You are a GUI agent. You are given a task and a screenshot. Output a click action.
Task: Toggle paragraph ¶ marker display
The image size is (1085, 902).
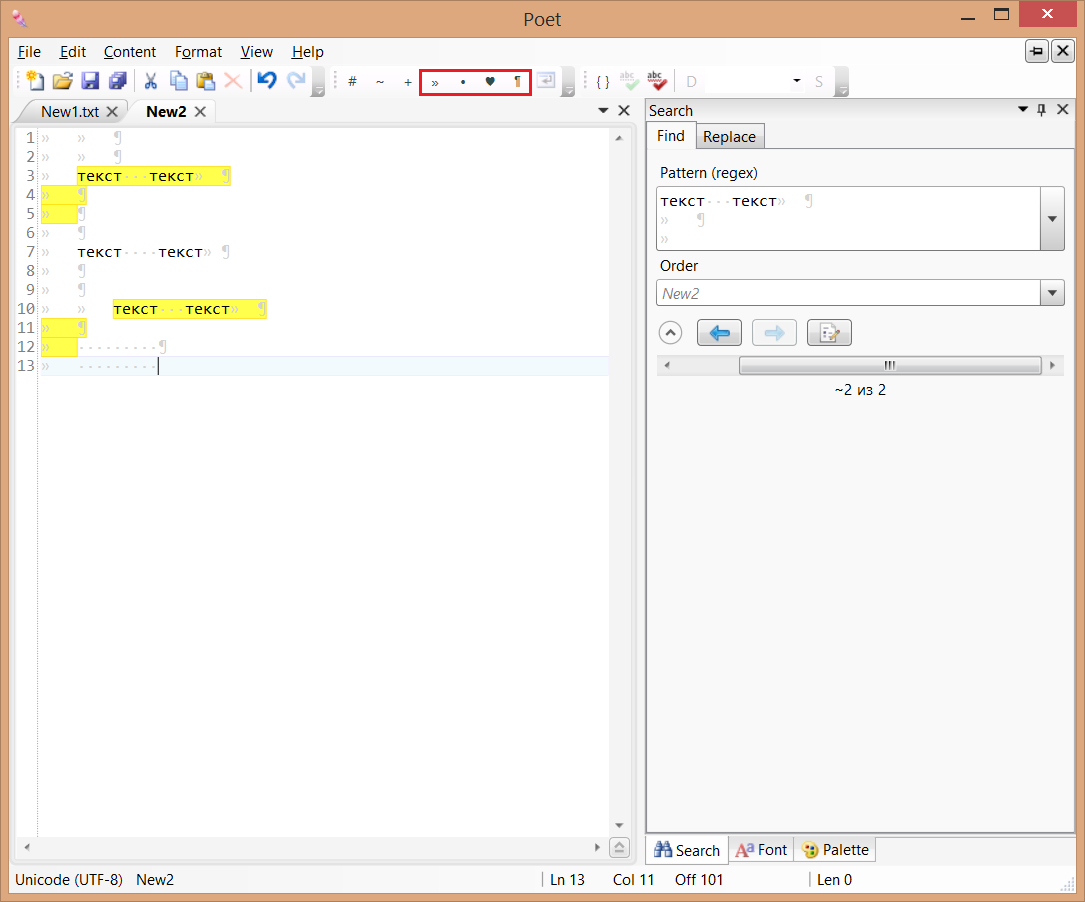[517, 82]
